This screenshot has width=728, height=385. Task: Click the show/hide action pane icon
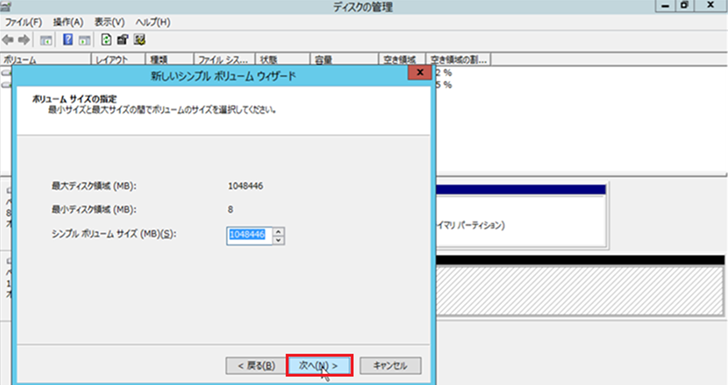[x=84, y=40]
